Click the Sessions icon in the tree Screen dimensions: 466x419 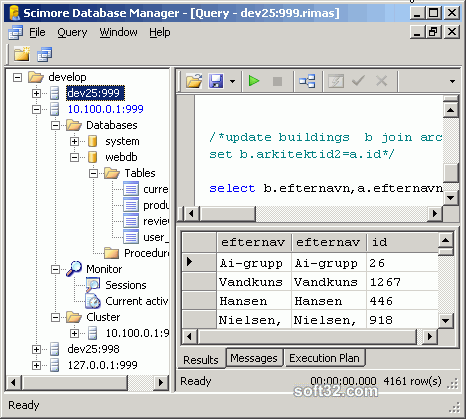93,285
